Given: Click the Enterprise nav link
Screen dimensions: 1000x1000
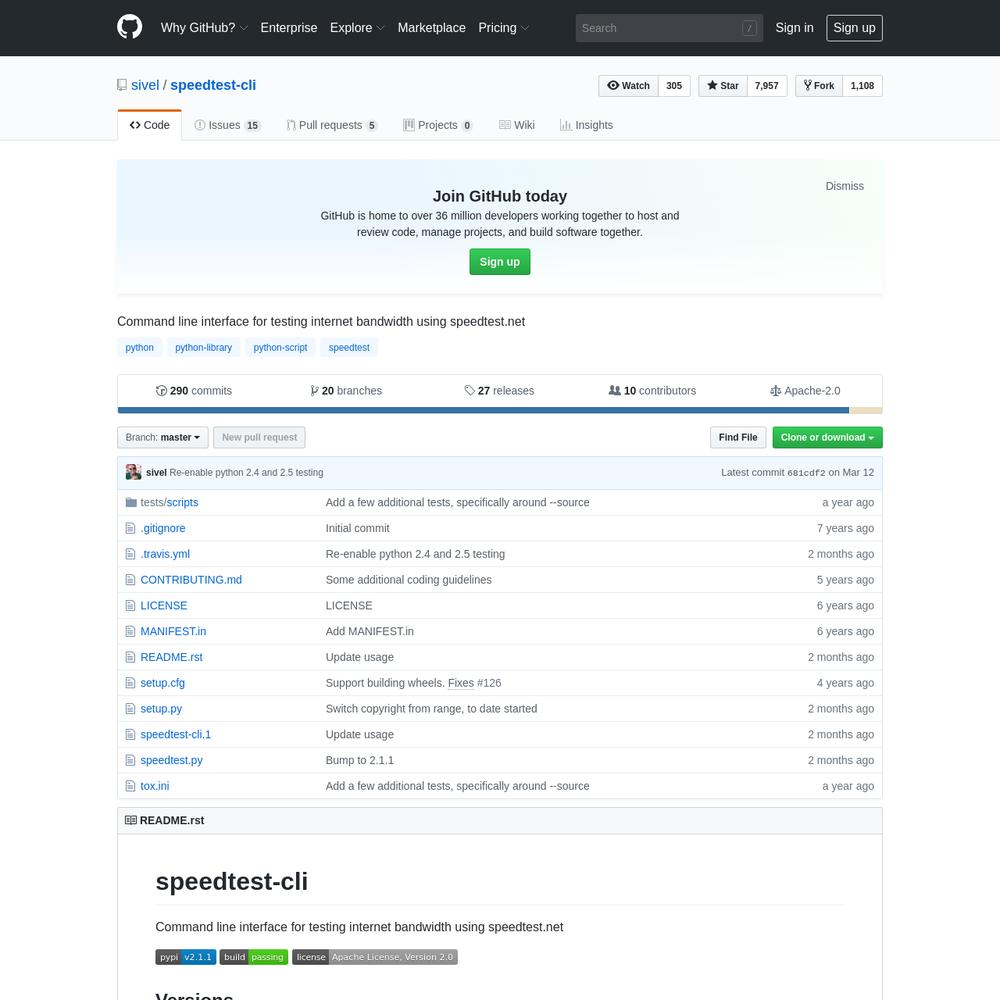Looking at the screenshot, I should tap(289, 27).
